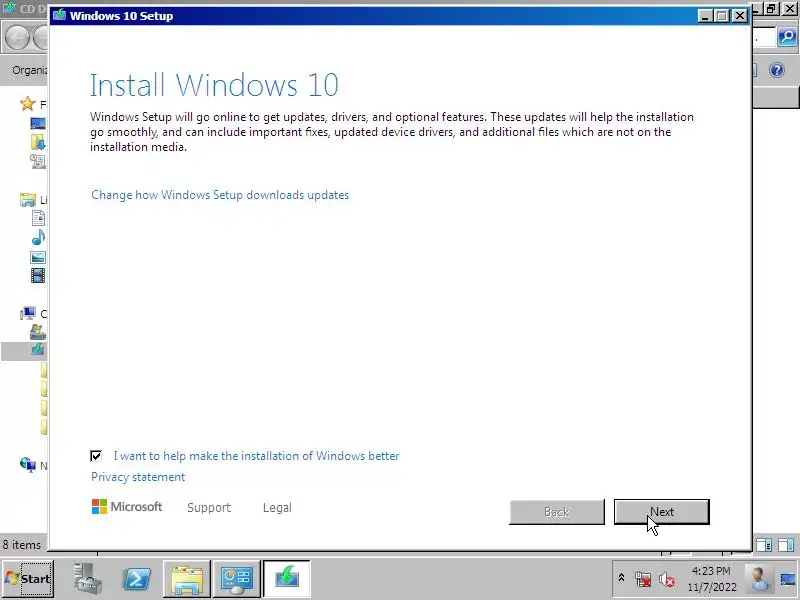Open Windows Explorer from the taskbar
Viewport: 800px width, 600px height.
[187, 579]
